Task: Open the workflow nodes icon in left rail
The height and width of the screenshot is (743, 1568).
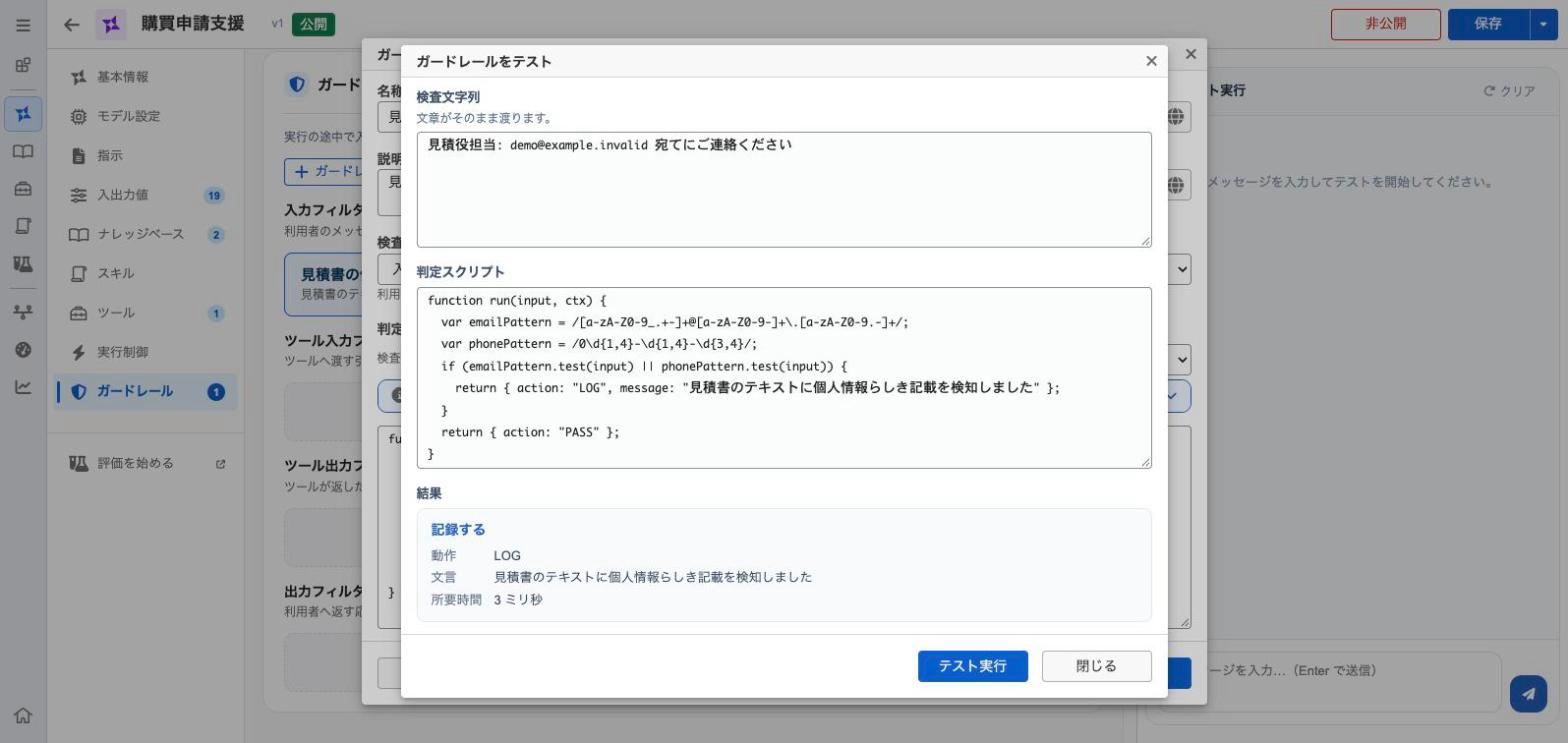Action: 23,311
